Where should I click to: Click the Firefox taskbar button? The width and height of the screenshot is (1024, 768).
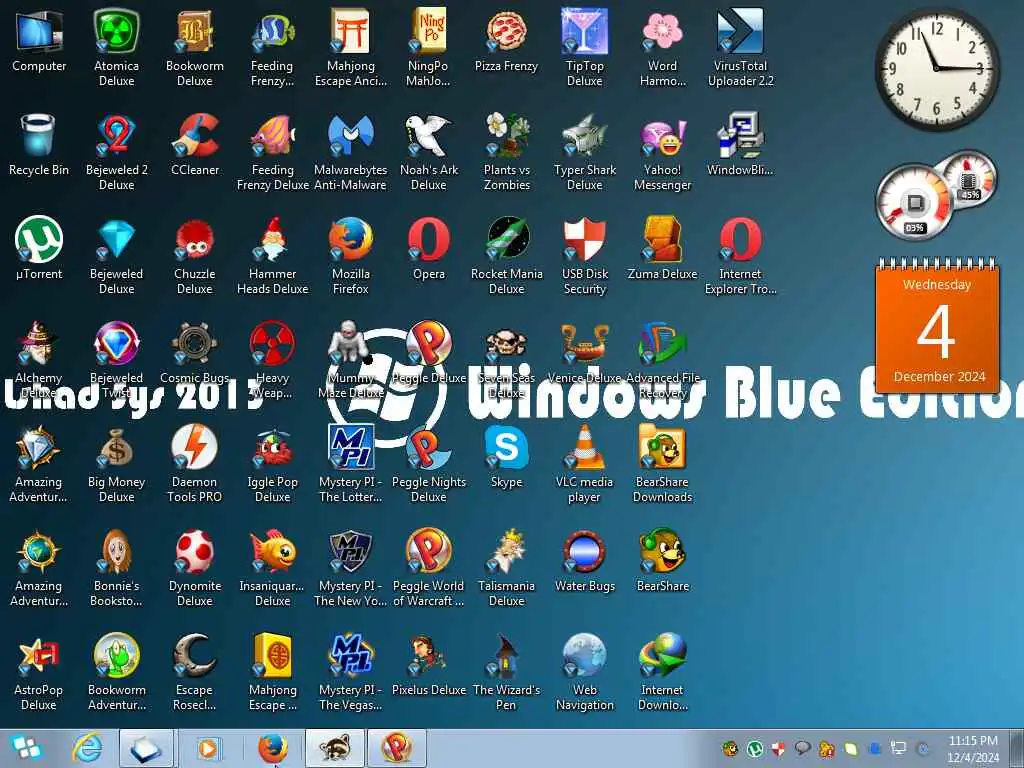pyautogui.click(x=272, y=748)
